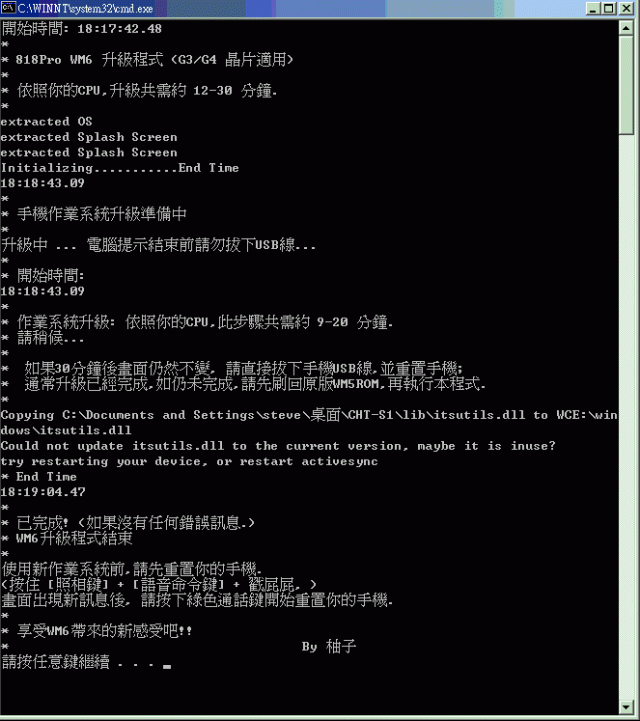The image size is (640, 721).
Task: Click the 請按任意鍵繼續 prompt line
Action: click(86, 662)
